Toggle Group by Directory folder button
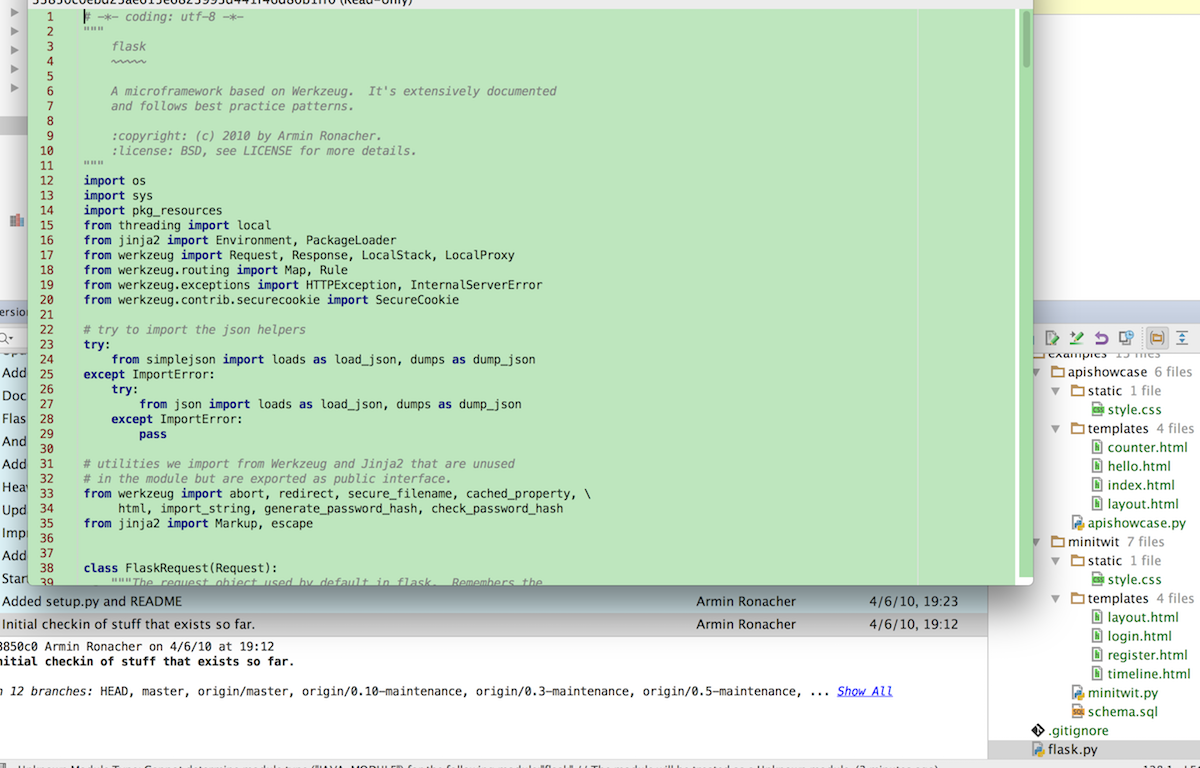The height and width of the screenshot is (768, 1200). tap(1156, 338)
